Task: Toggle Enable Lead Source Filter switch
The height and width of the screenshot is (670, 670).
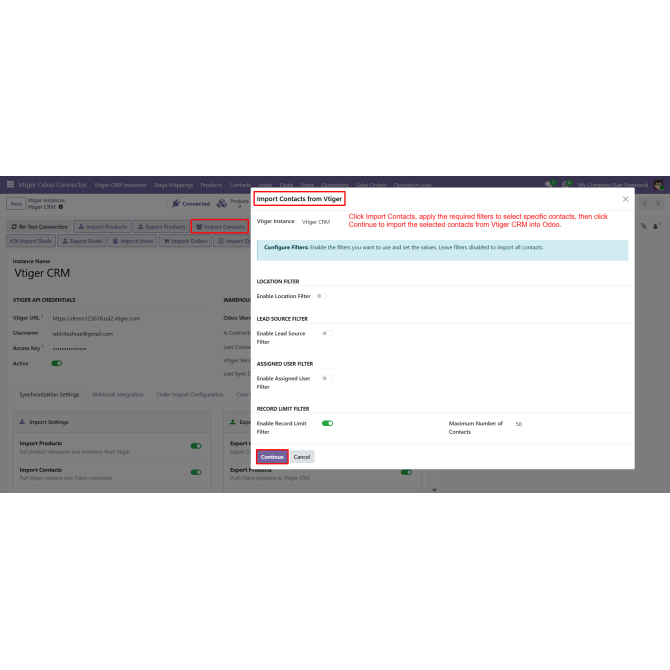Action: pyautogui.click(x=327, y=333)
